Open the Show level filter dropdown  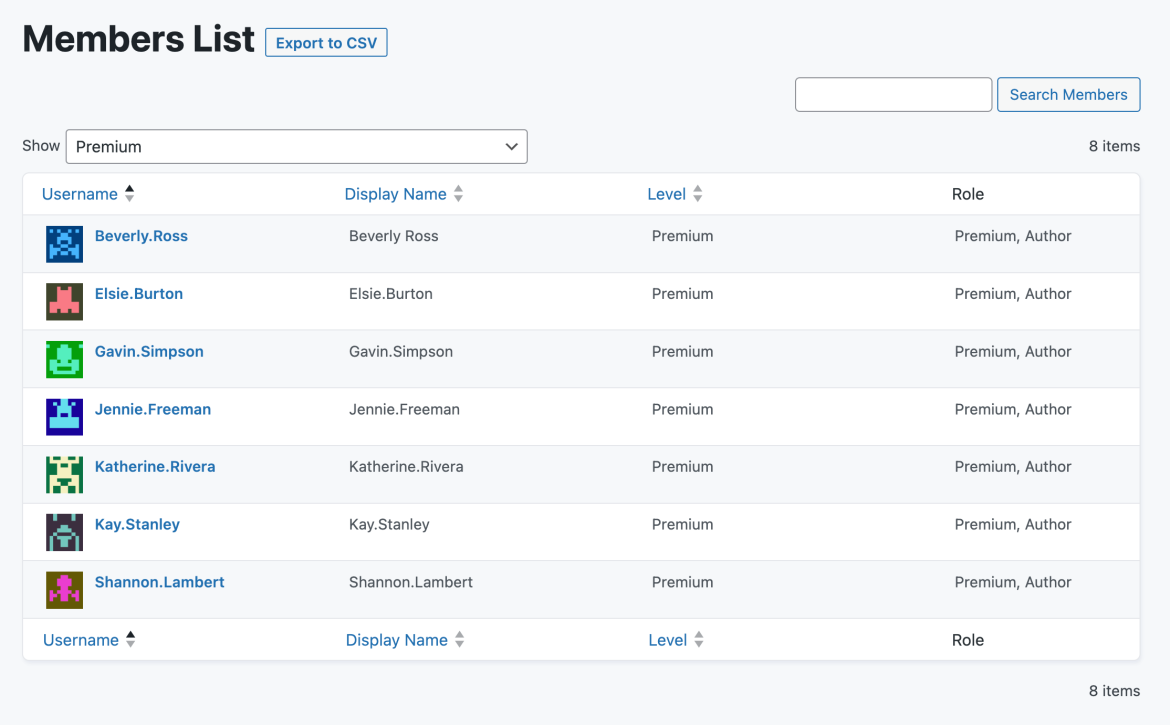click(x=297, y=146)
